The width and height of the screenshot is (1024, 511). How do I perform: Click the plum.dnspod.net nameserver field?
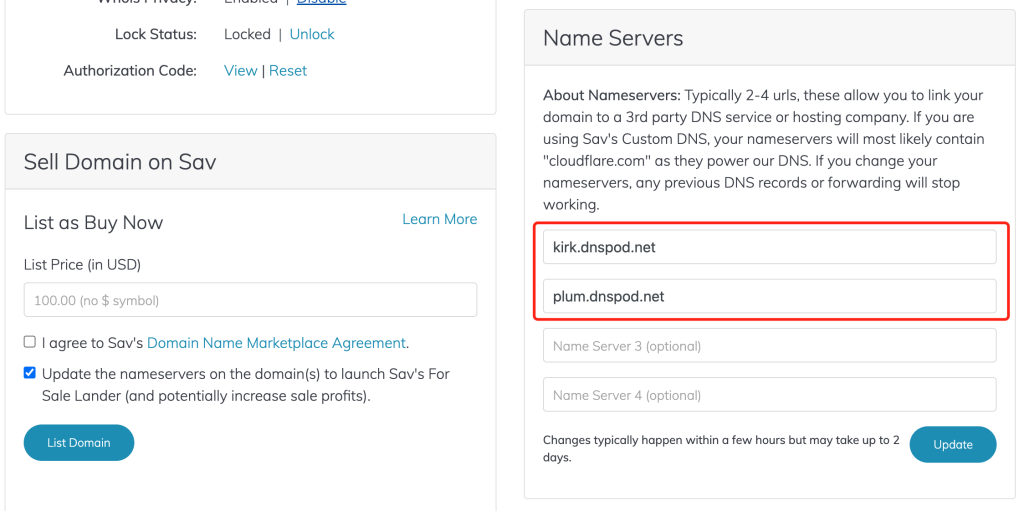769,296
